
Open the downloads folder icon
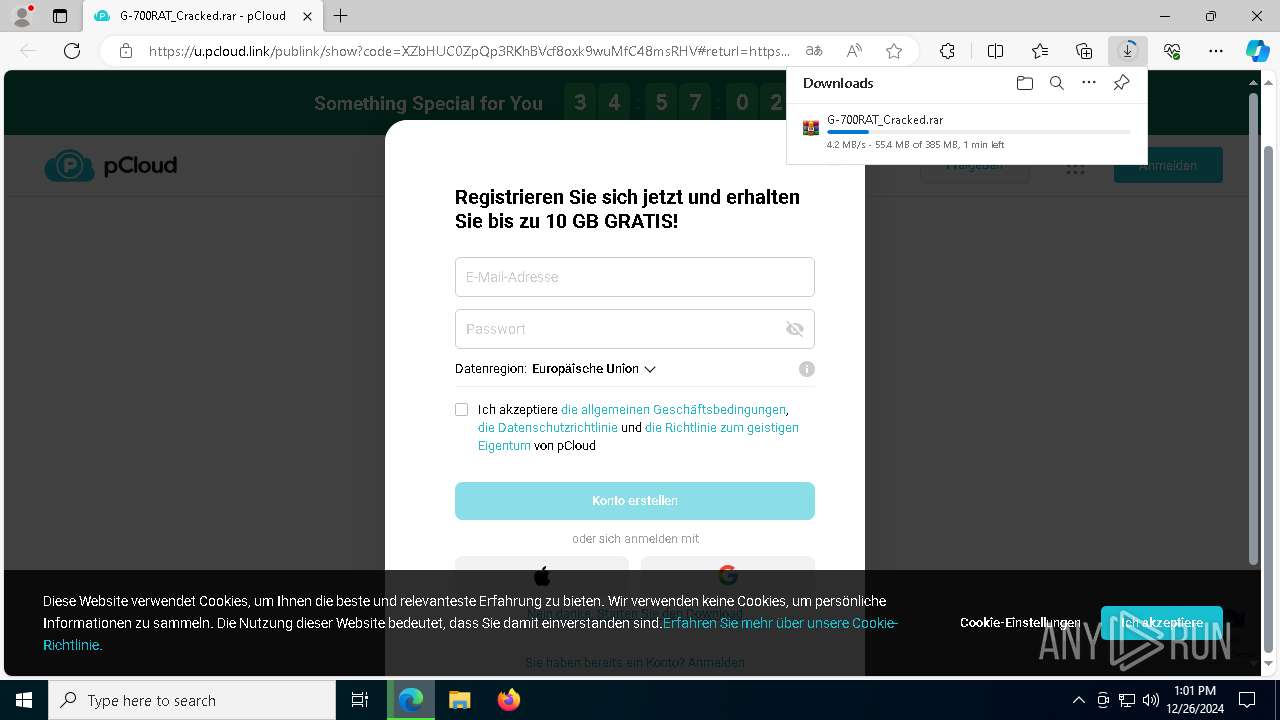coord(1024,83)
